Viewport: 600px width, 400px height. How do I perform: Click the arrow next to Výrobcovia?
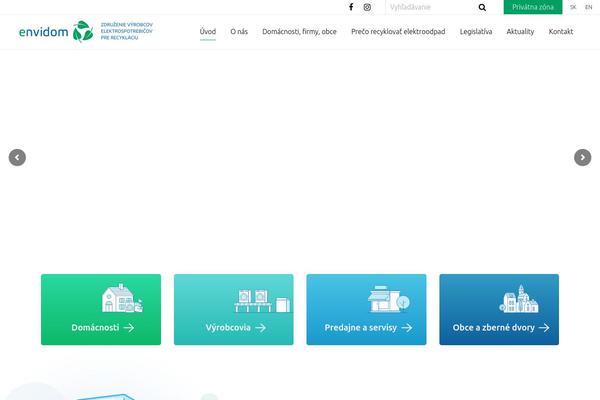pos(261,328)
